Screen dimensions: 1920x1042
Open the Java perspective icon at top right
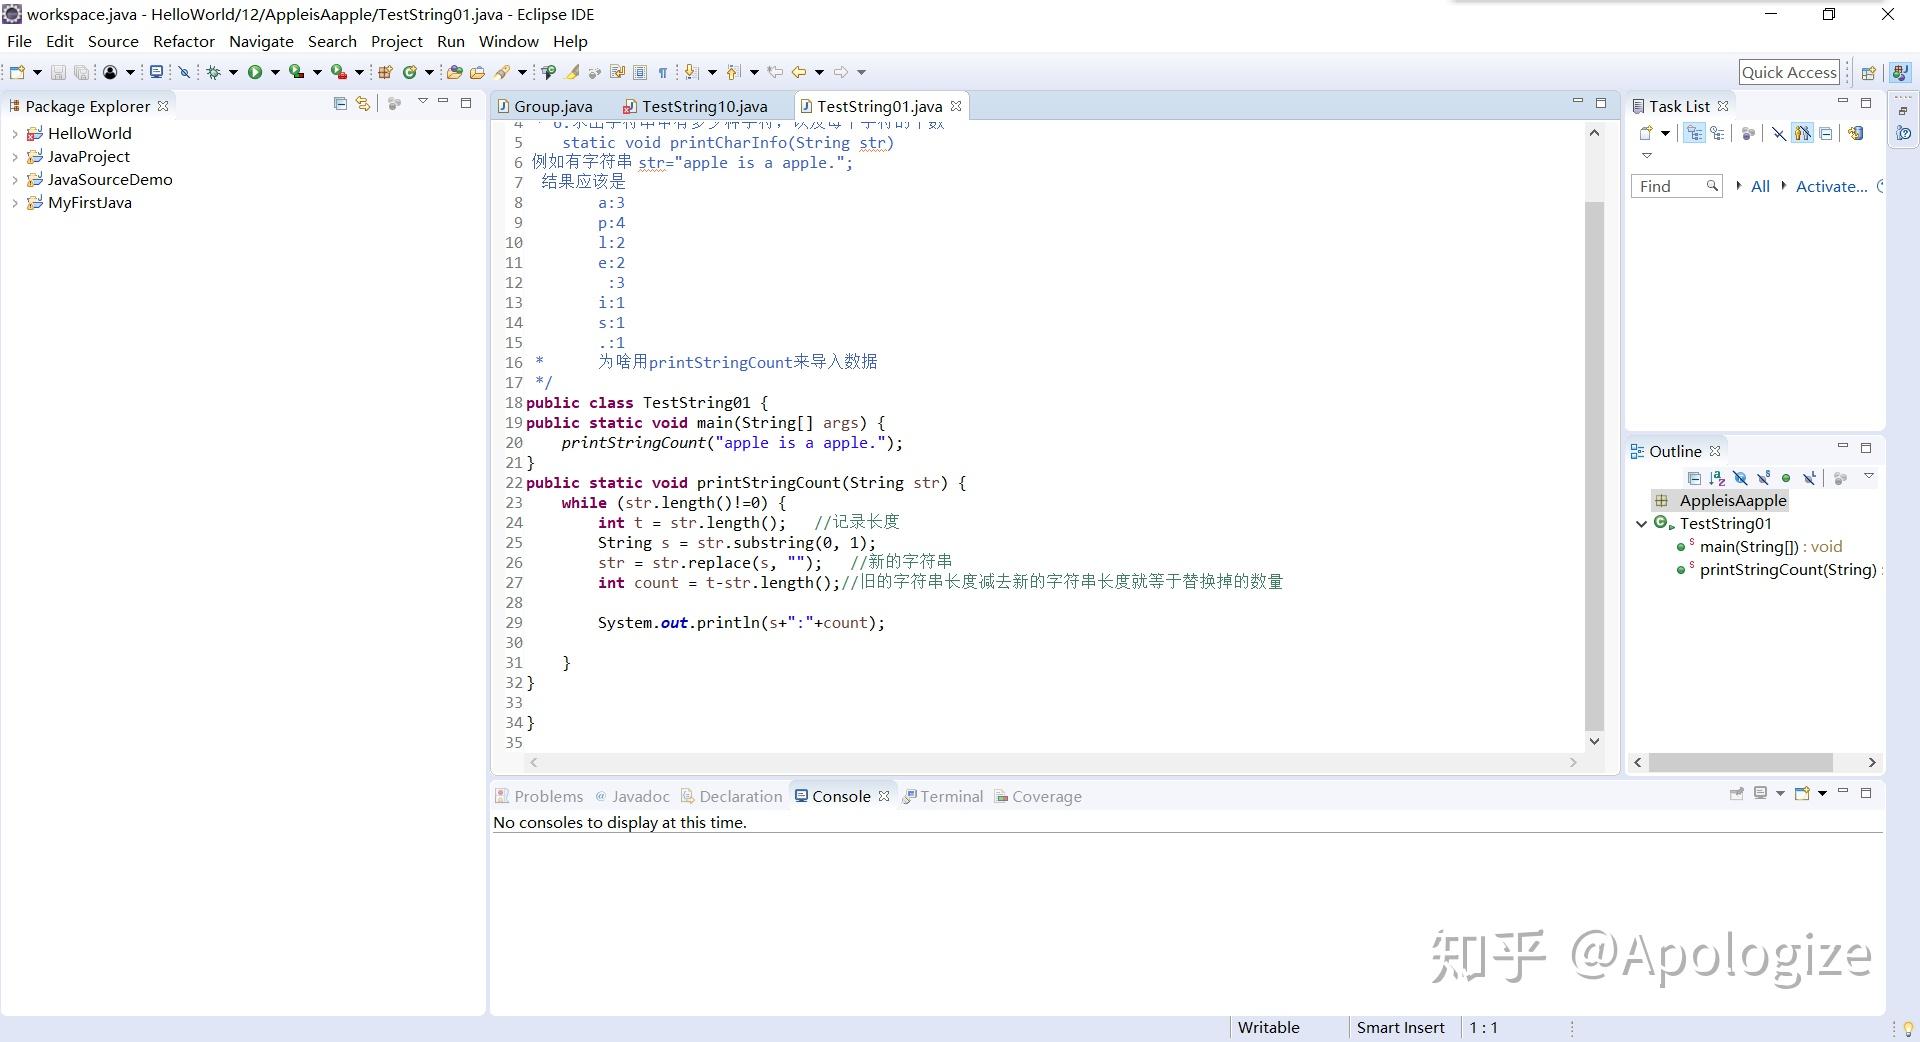1900,72
